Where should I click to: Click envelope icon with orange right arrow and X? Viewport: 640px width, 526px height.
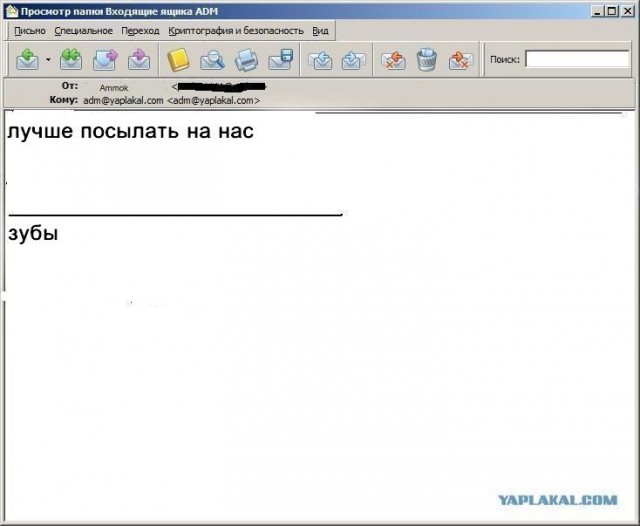pos(460,60)
